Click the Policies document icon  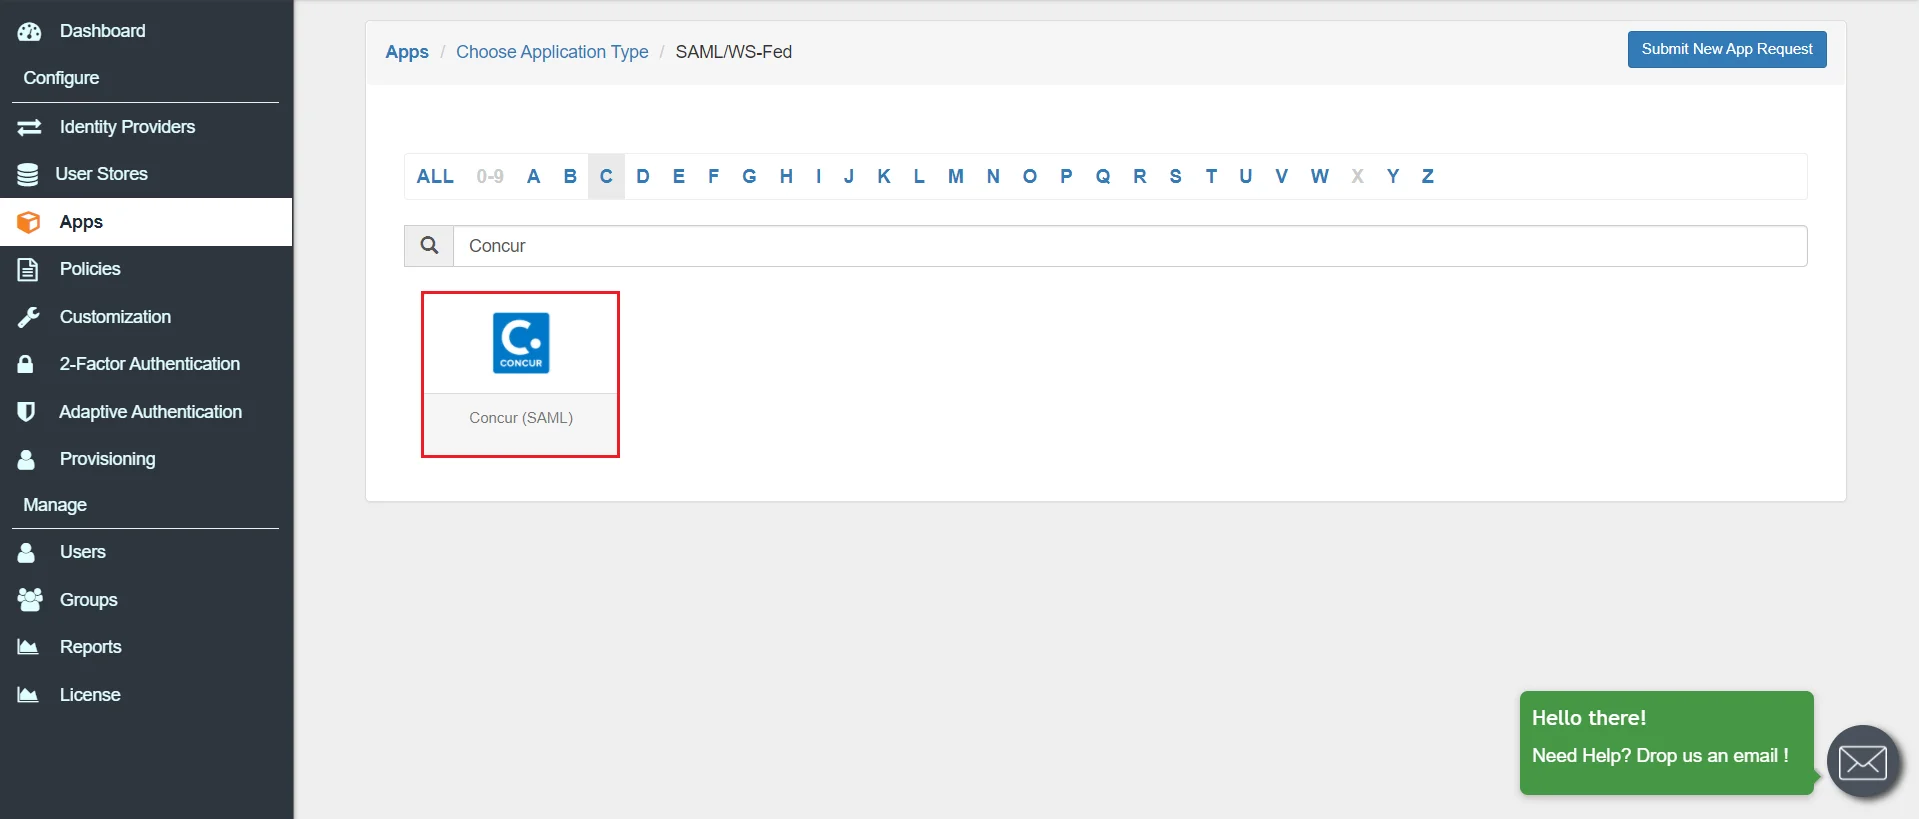28,269
